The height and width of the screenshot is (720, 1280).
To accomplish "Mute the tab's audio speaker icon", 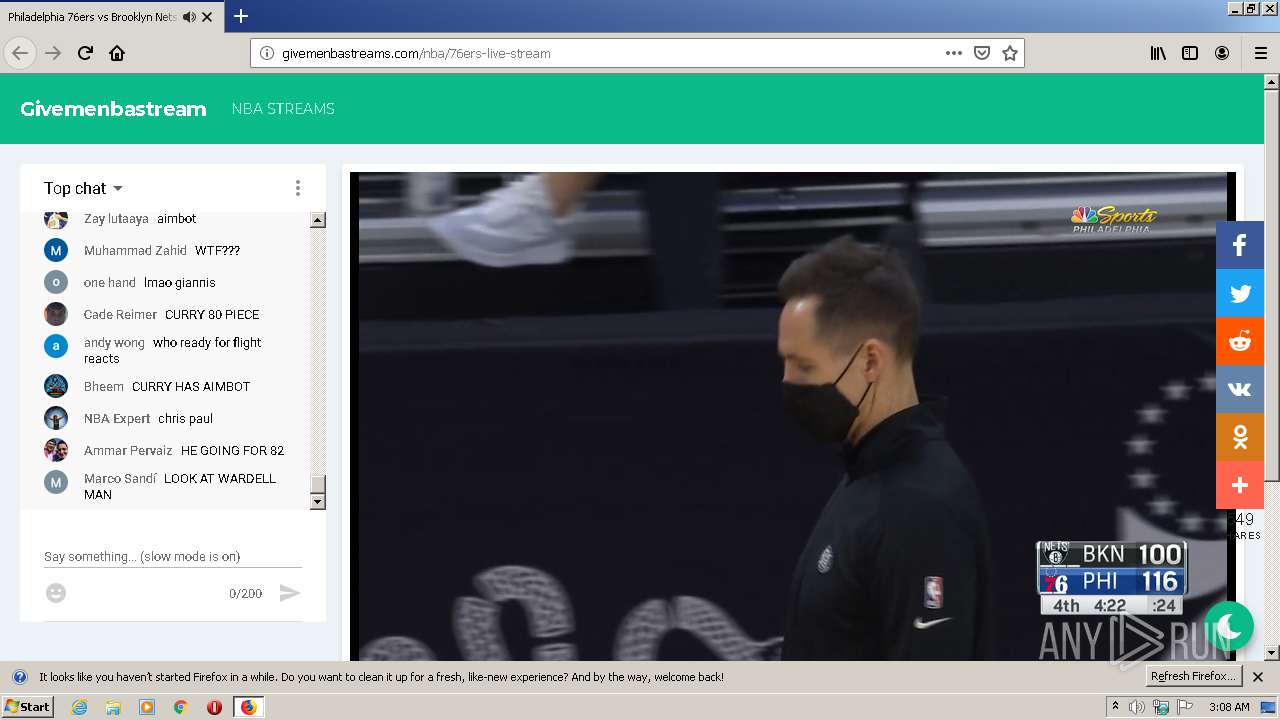I will (189, 17).
